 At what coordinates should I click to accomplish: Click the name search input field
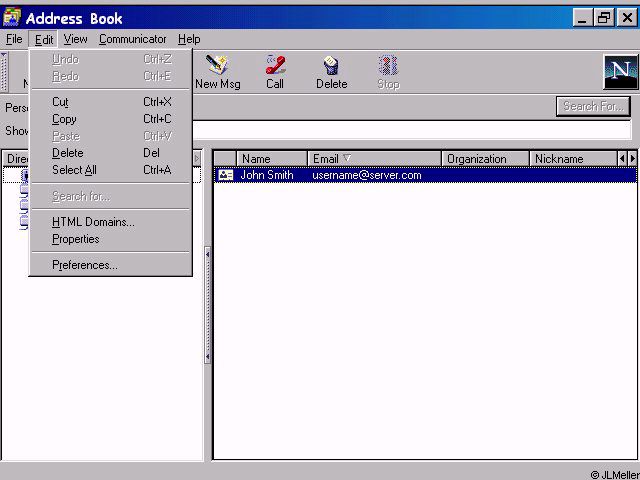[411, 131]
